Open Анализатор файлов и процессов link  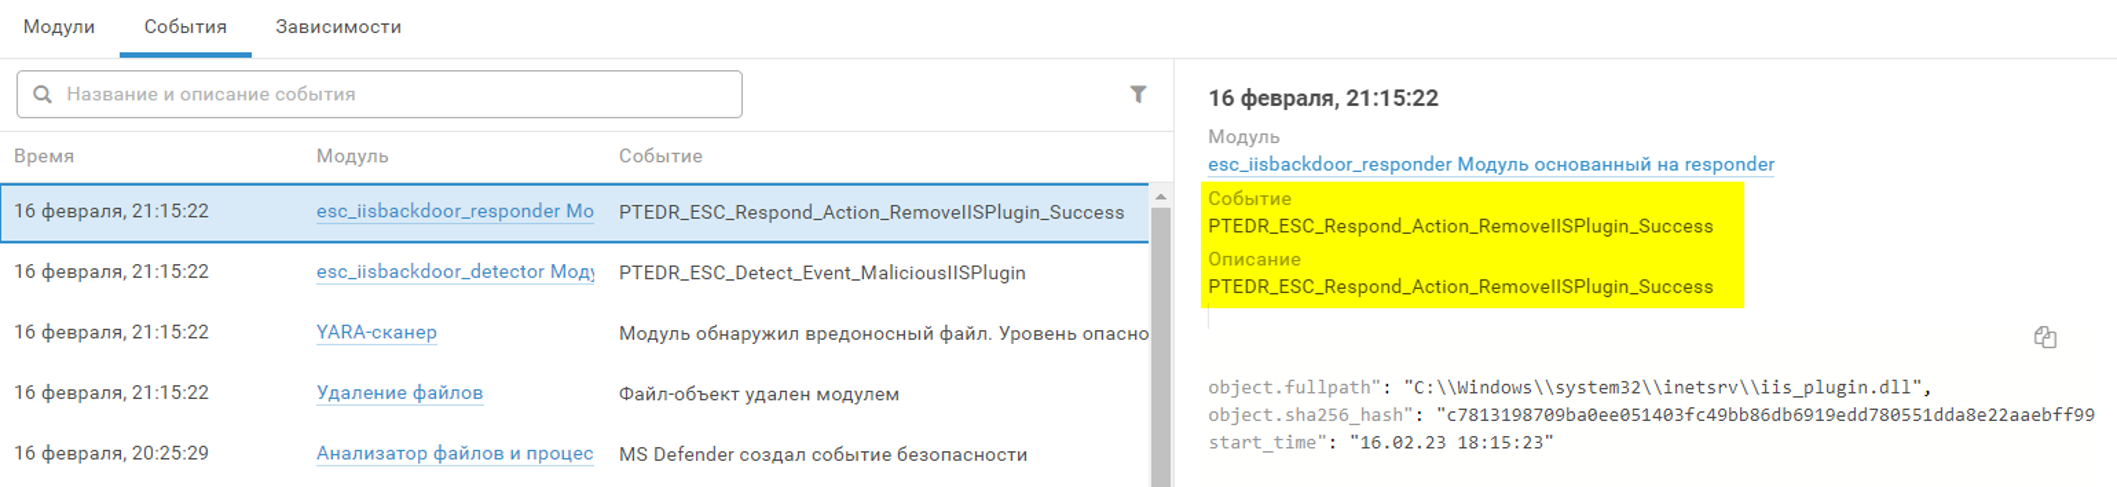click(x=454, y=454)
